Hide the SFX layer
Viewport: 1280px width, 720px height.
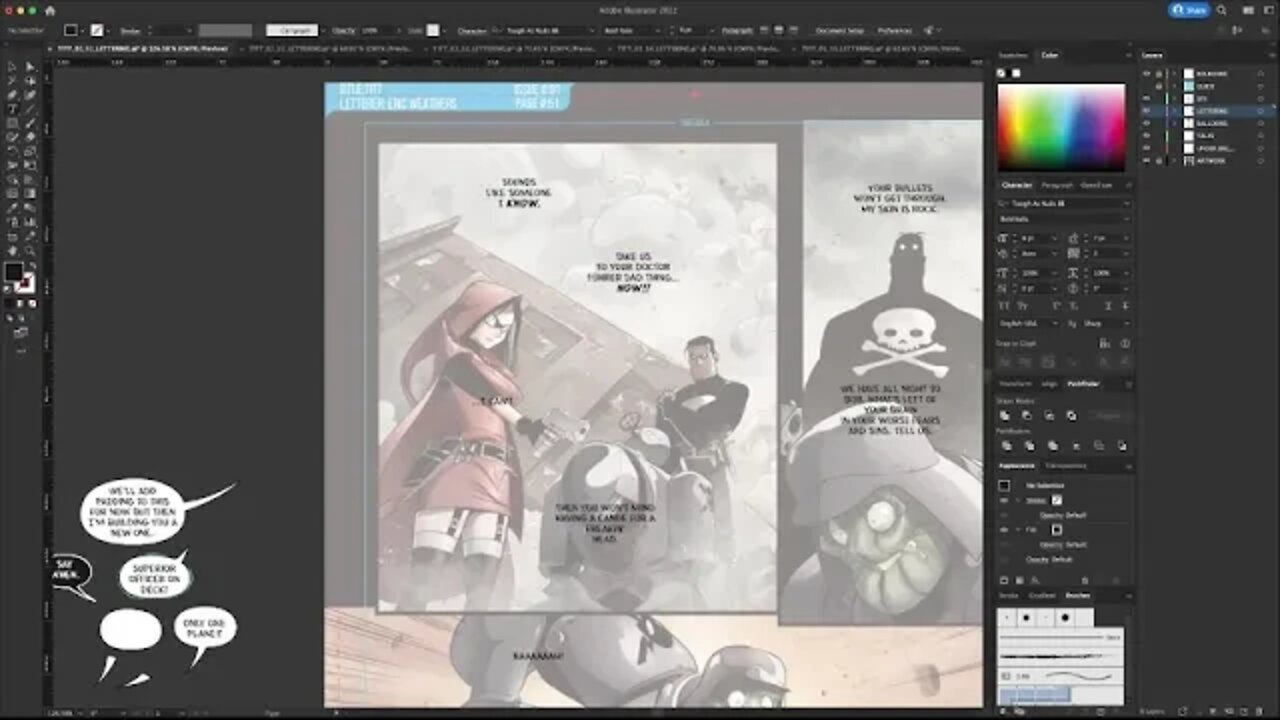point(1146,99)
